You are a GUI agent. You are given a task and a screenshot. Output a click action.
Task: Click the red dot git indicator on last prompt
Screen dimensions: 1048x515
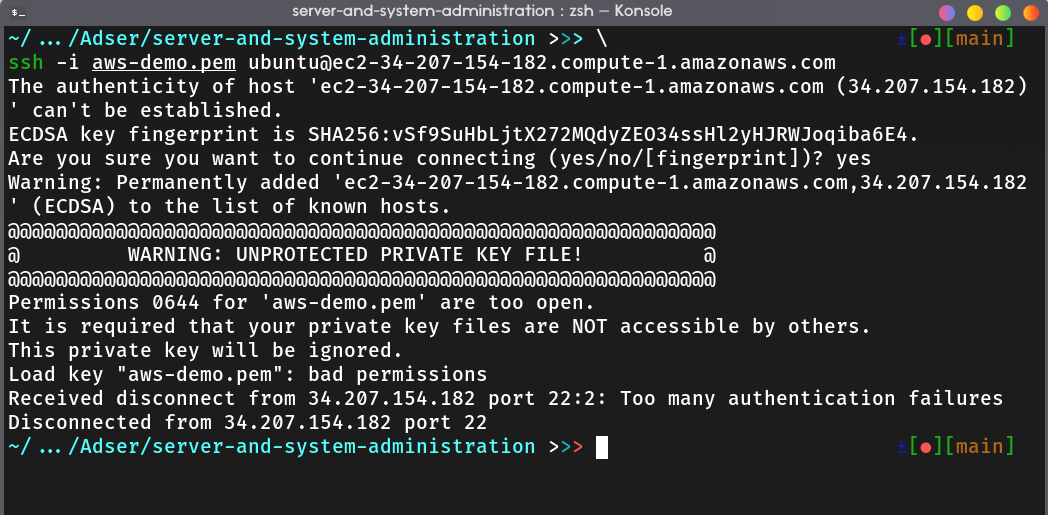926,447
